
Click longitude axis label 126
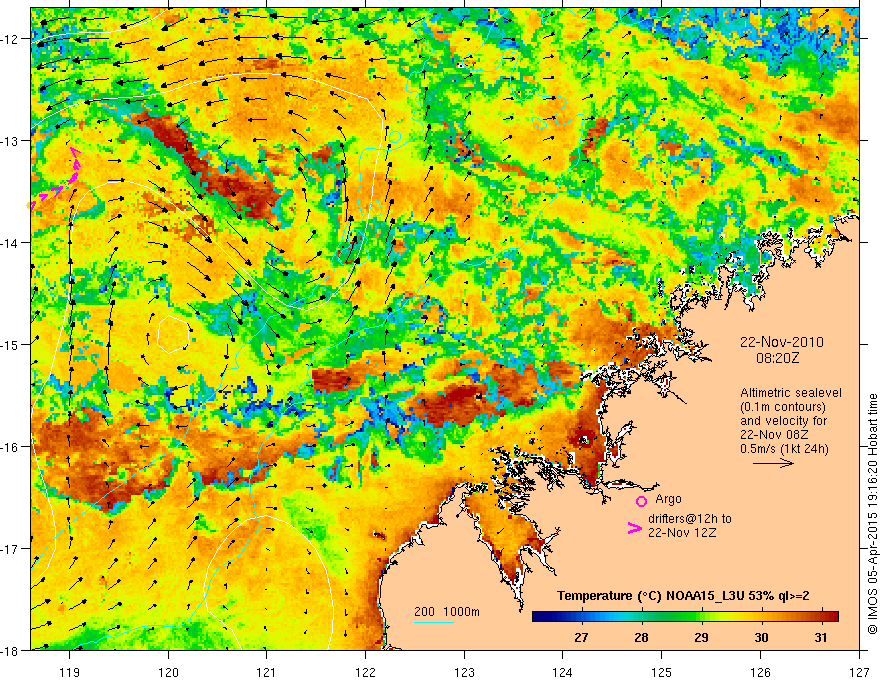[x=760, y=672]
